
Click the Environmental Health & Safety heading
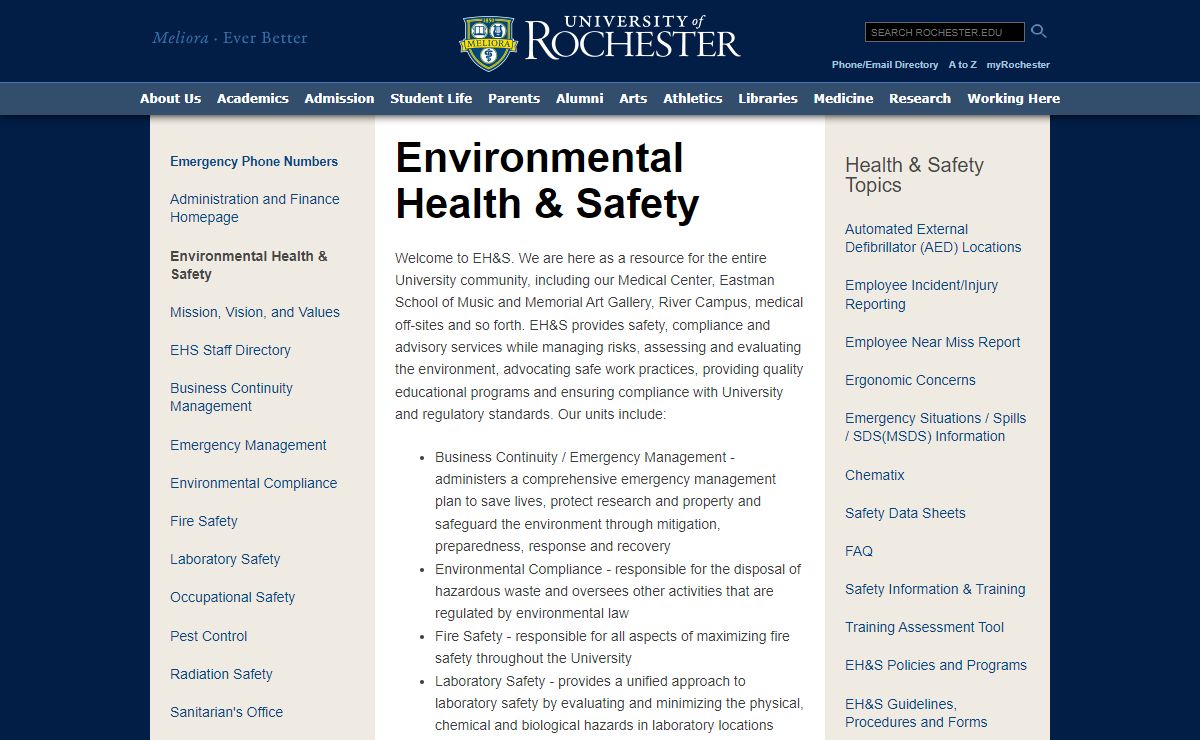[547, 181]
